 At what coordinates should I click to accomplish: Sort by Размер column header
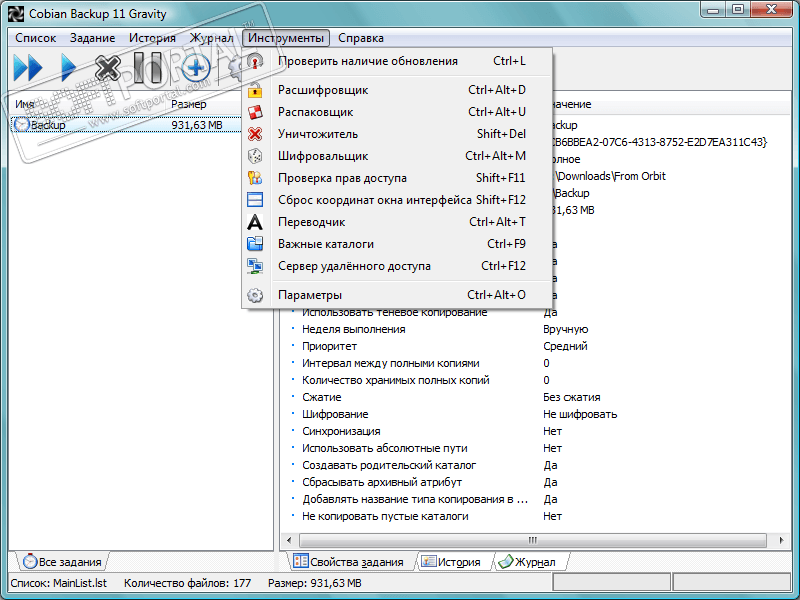[204, 104]
